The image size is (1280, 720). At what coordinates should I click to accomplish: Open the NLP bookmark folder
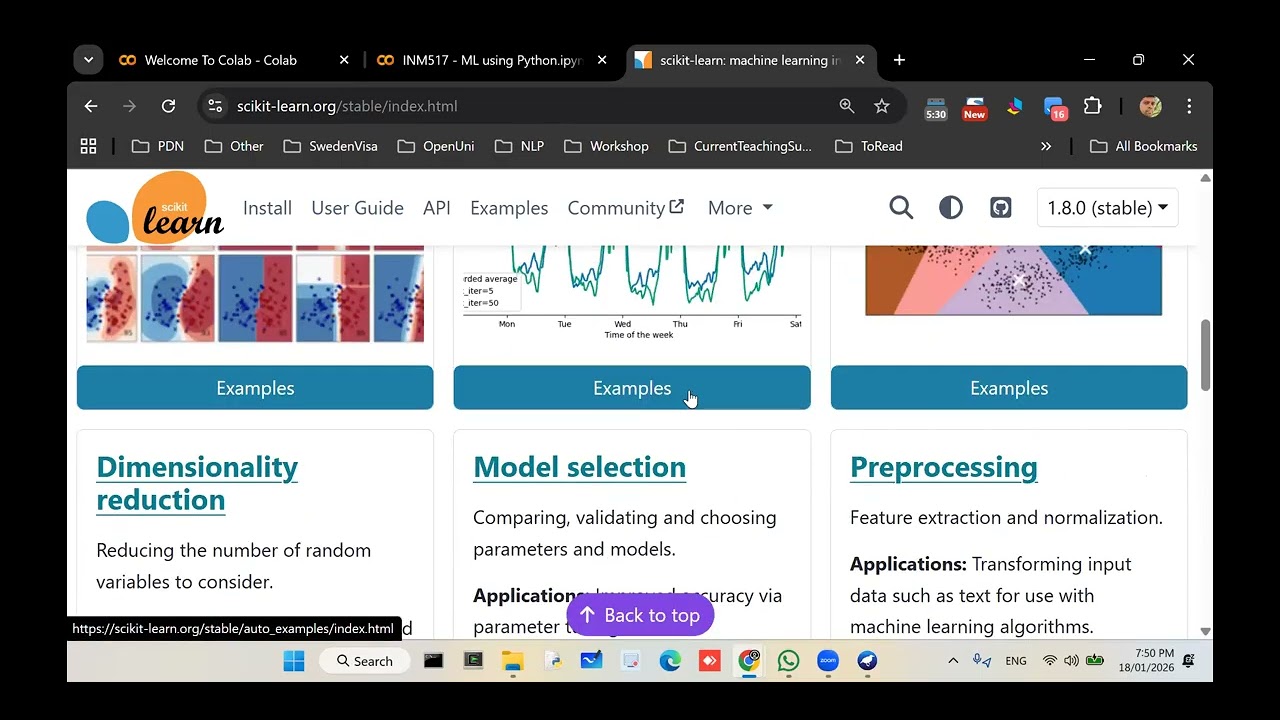click(x=520, y=146)
